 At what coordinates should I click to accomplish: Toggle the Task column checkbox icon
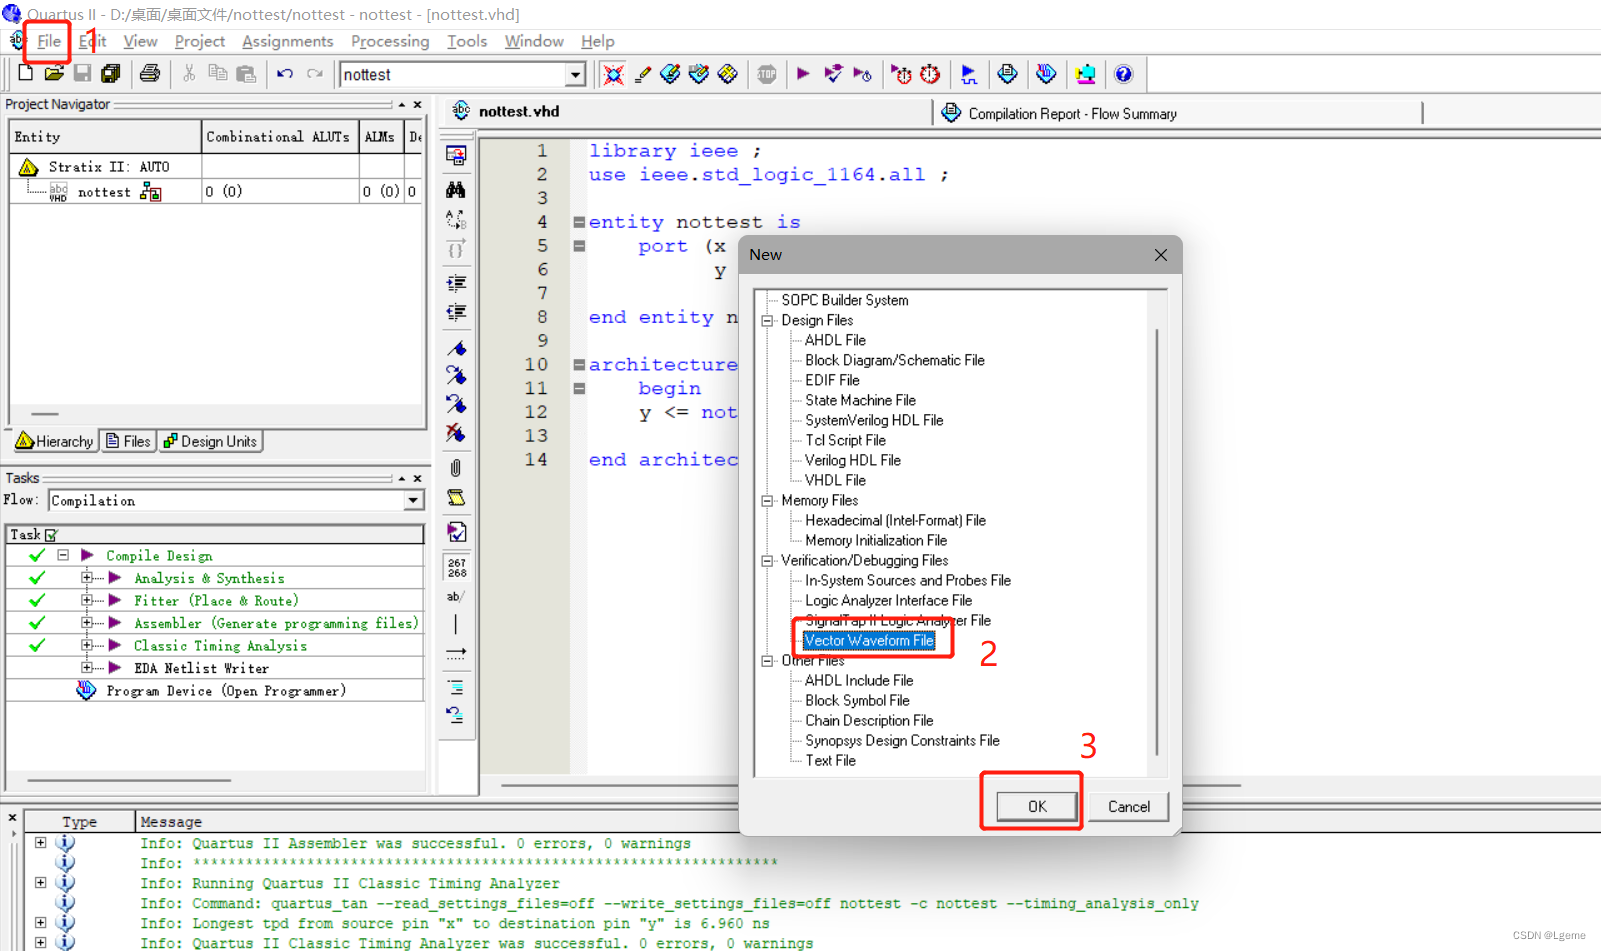51,535
